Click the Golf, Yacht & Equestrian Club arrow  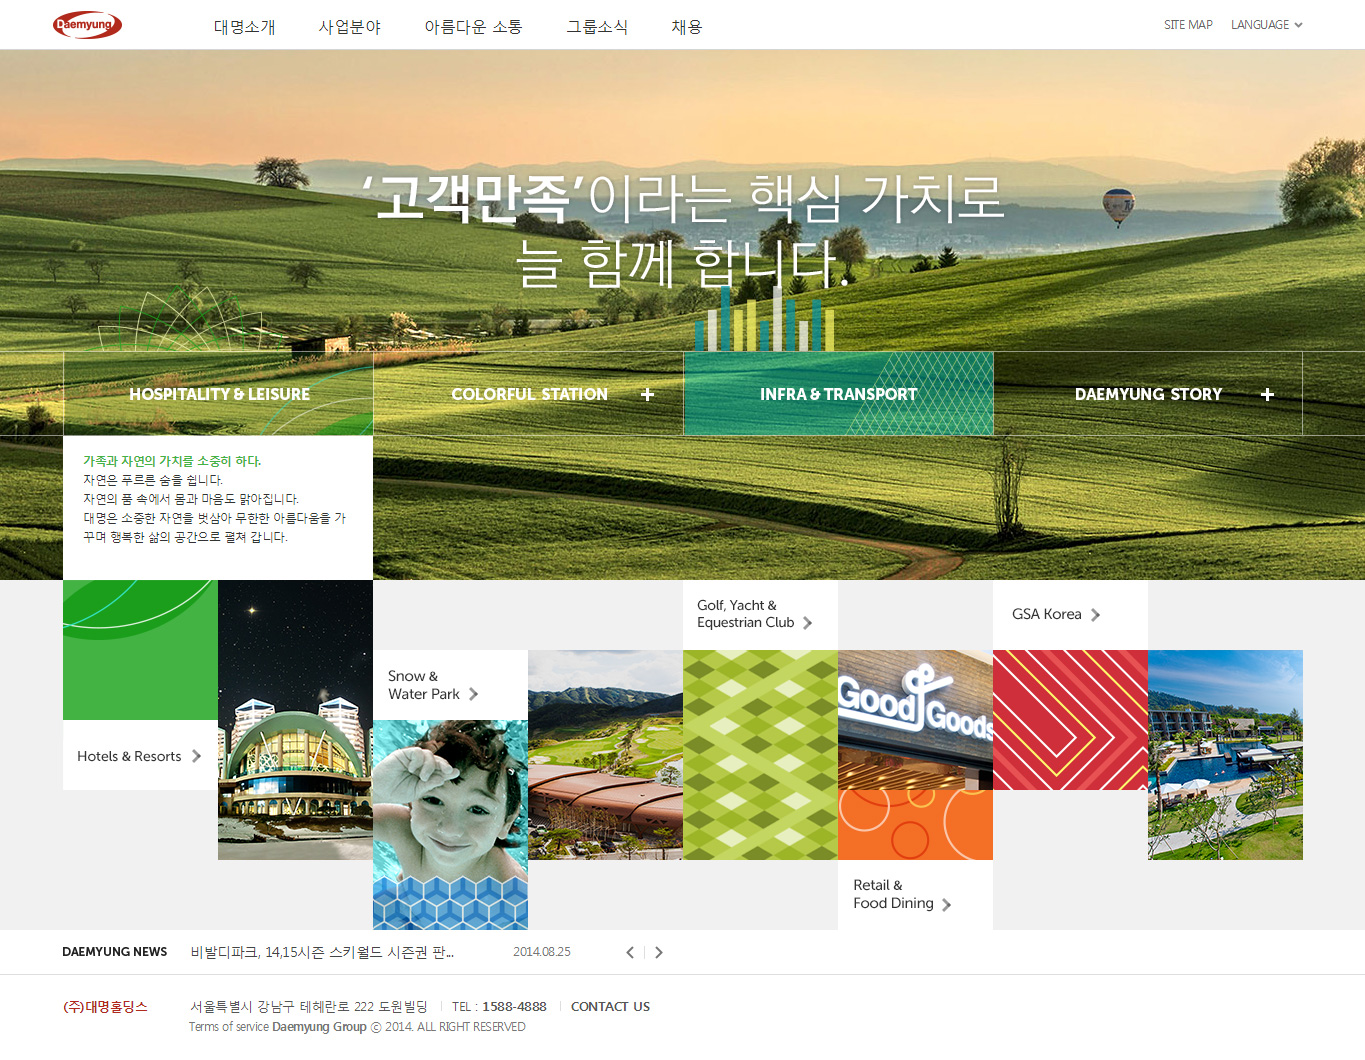[808, 623]
